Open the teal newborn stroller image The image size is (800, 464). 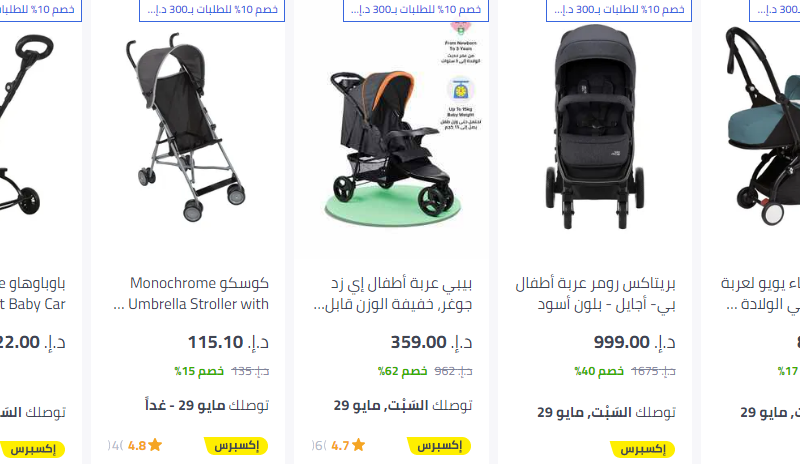[x=762, y=126]
